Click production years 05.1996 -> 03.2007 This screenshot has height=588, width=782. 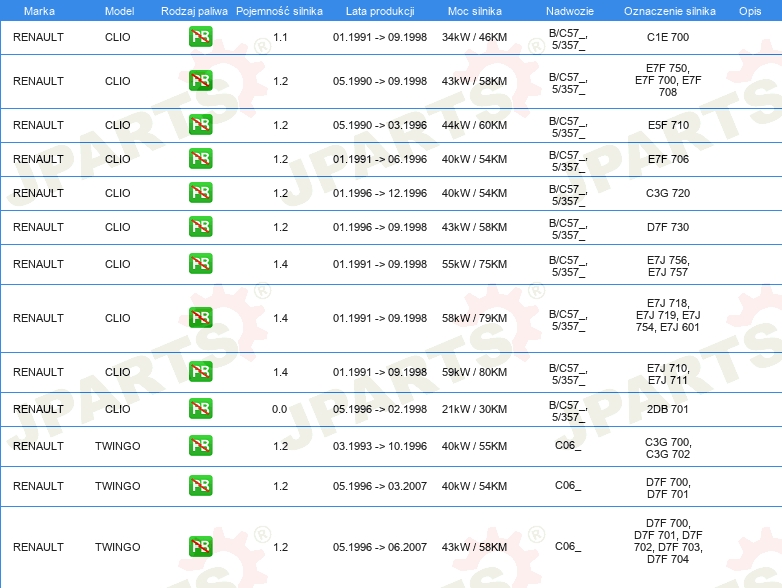(x=380, y=486)
